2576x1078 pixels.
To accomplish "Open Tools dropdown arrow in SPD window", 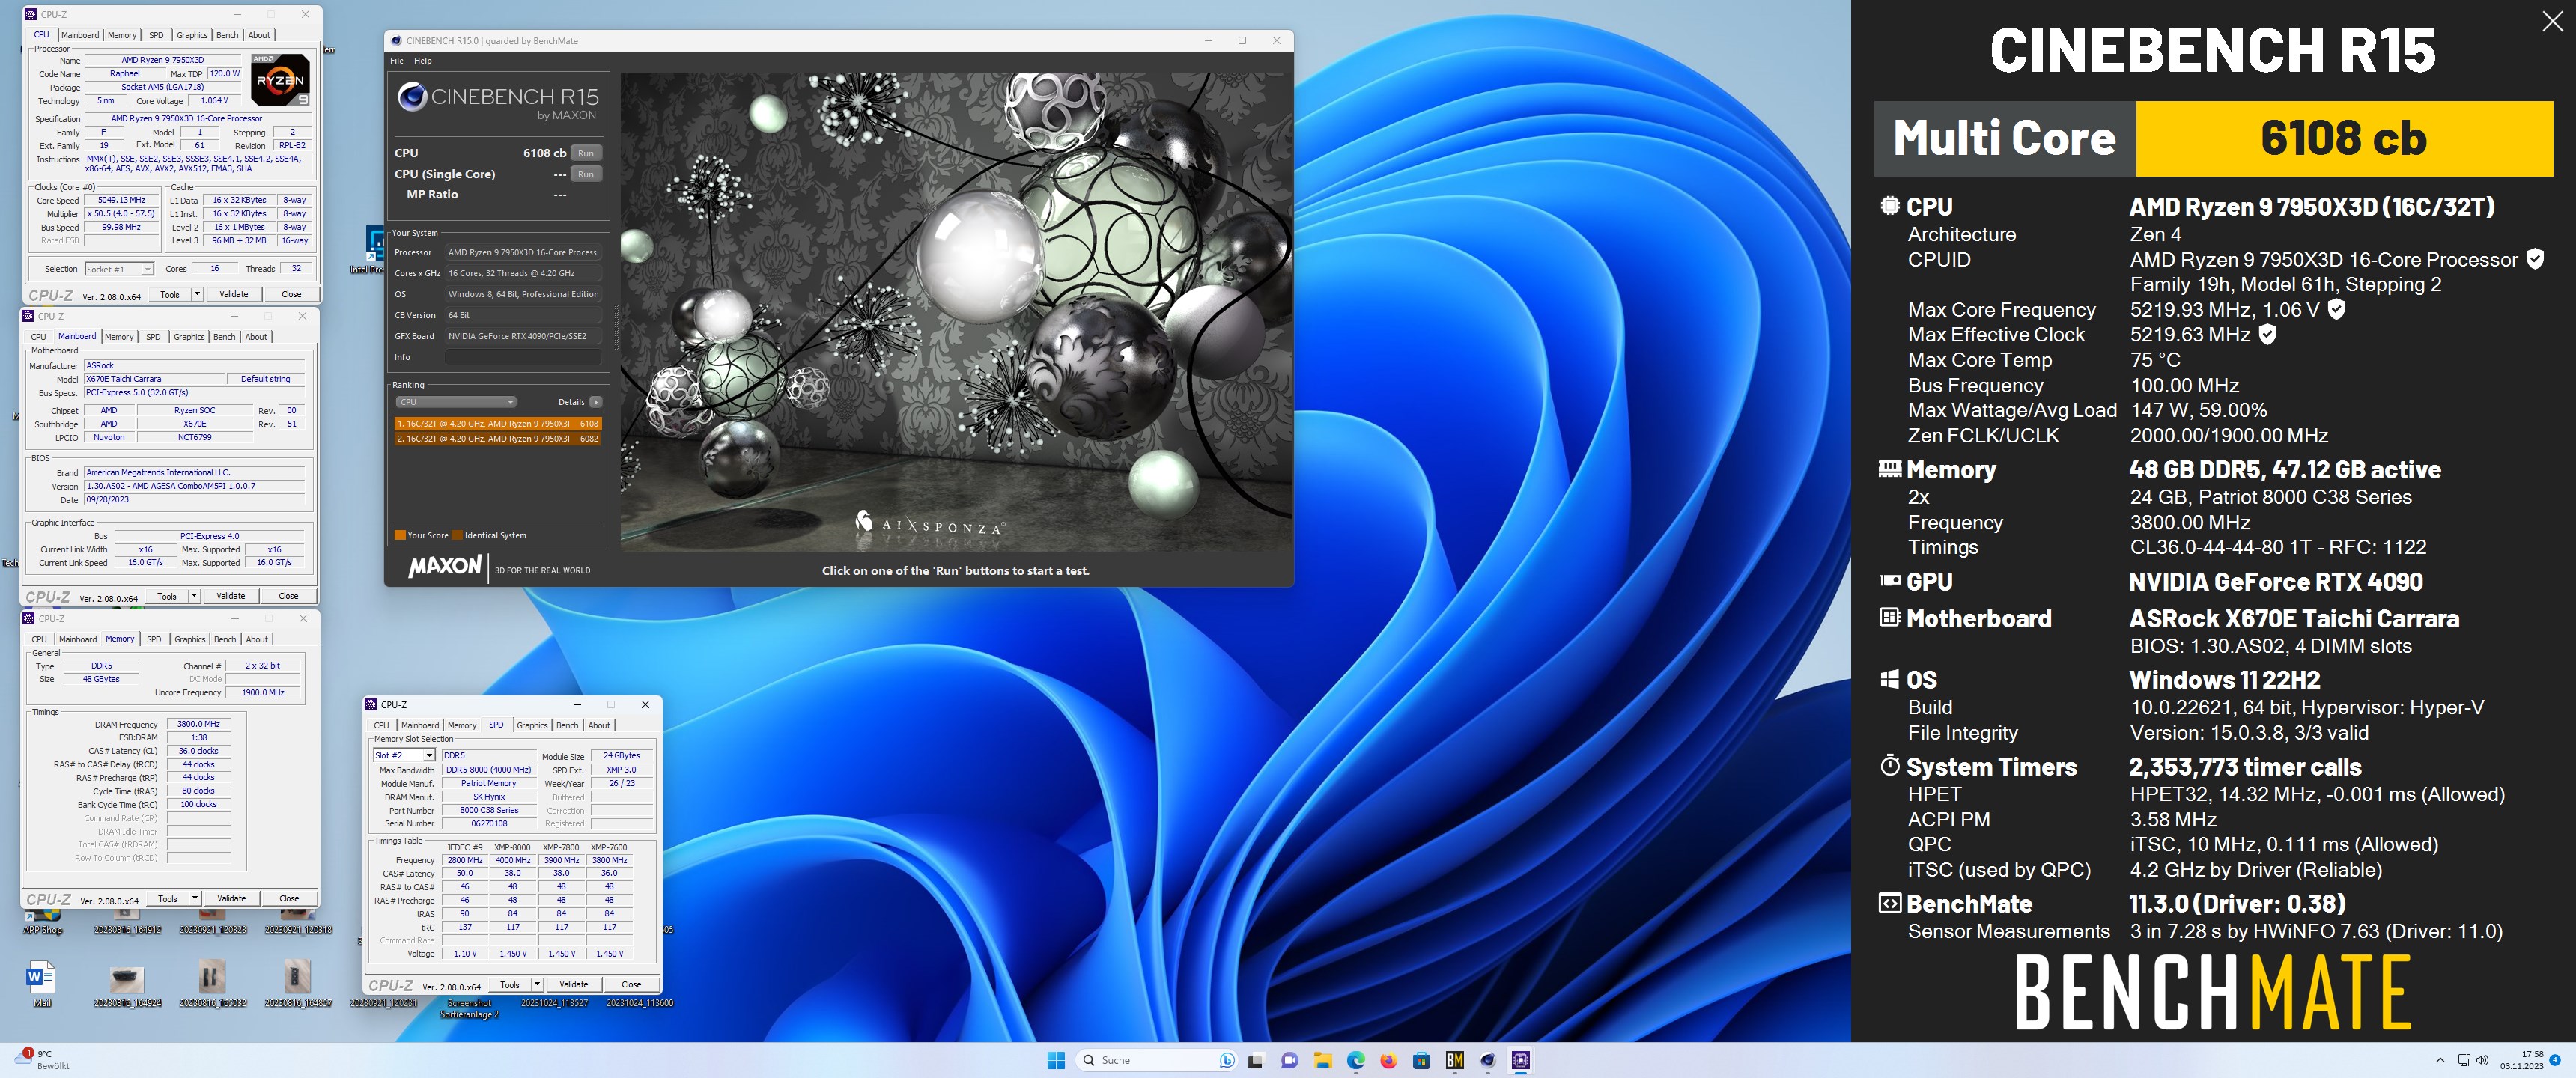I will [537, 984].
